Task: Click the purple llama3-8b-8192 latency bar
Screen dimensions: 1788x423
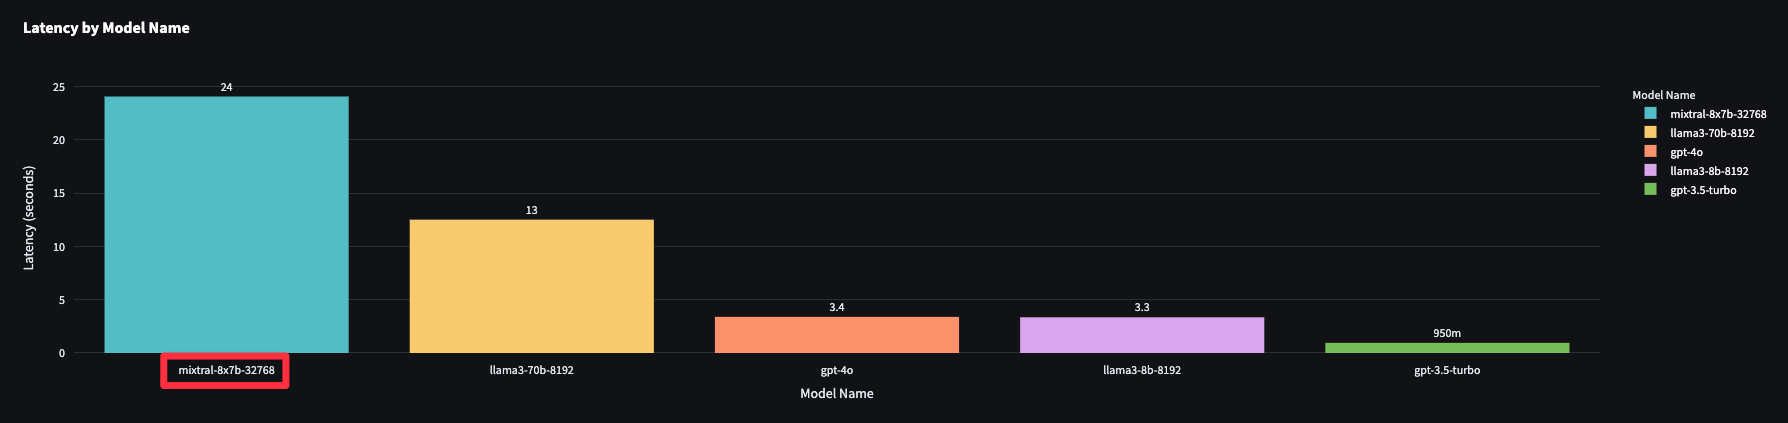Action: pyautogui.click(x=1141, y=335)
